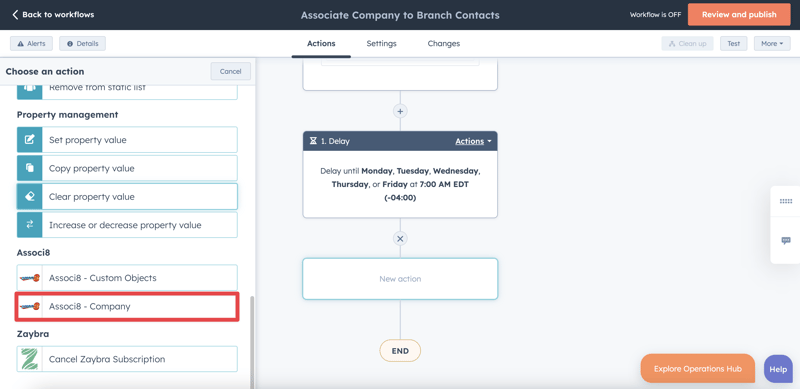Screen dimensions: 800x389
Task: Select the Clear property value eraser icon
Action: tap(30, 197)
